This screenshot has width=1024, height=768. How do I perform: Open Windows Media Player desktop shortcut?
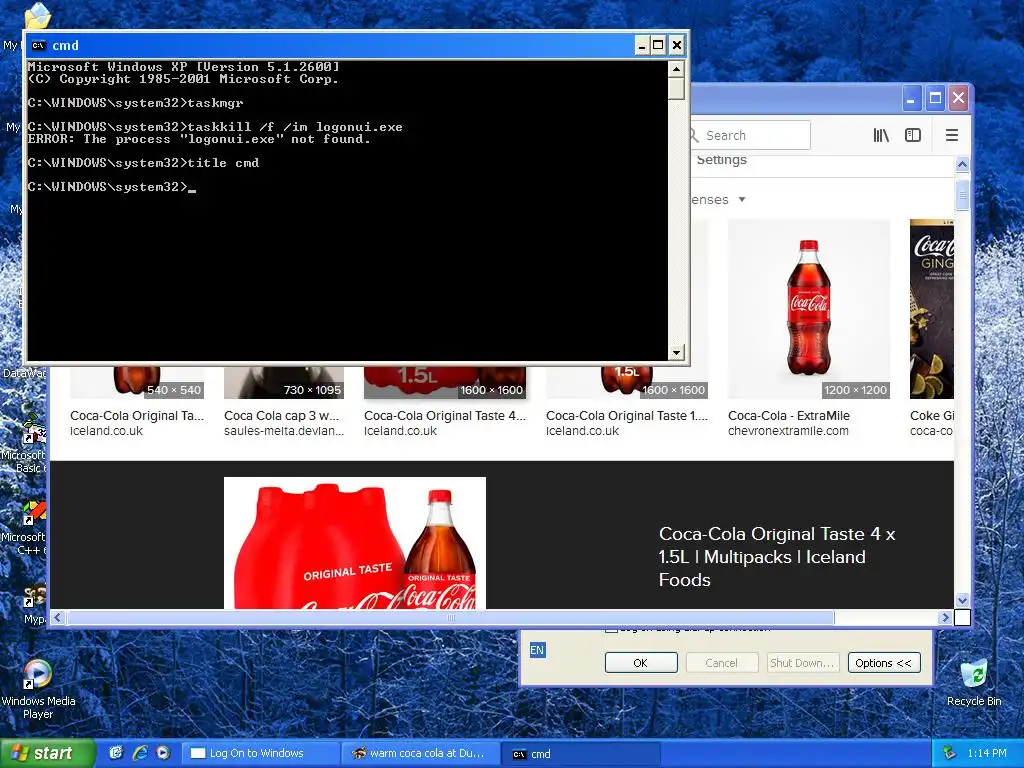click(38, 690)
